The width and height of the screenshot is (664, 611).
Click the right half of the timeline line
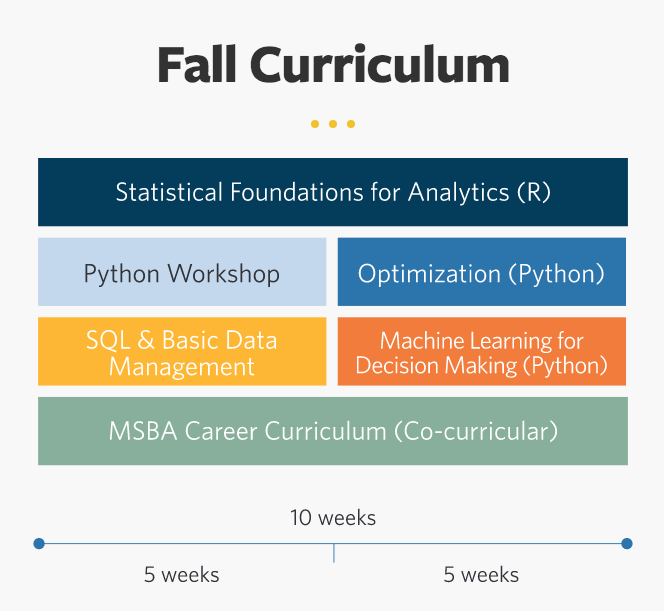point(480,543)
